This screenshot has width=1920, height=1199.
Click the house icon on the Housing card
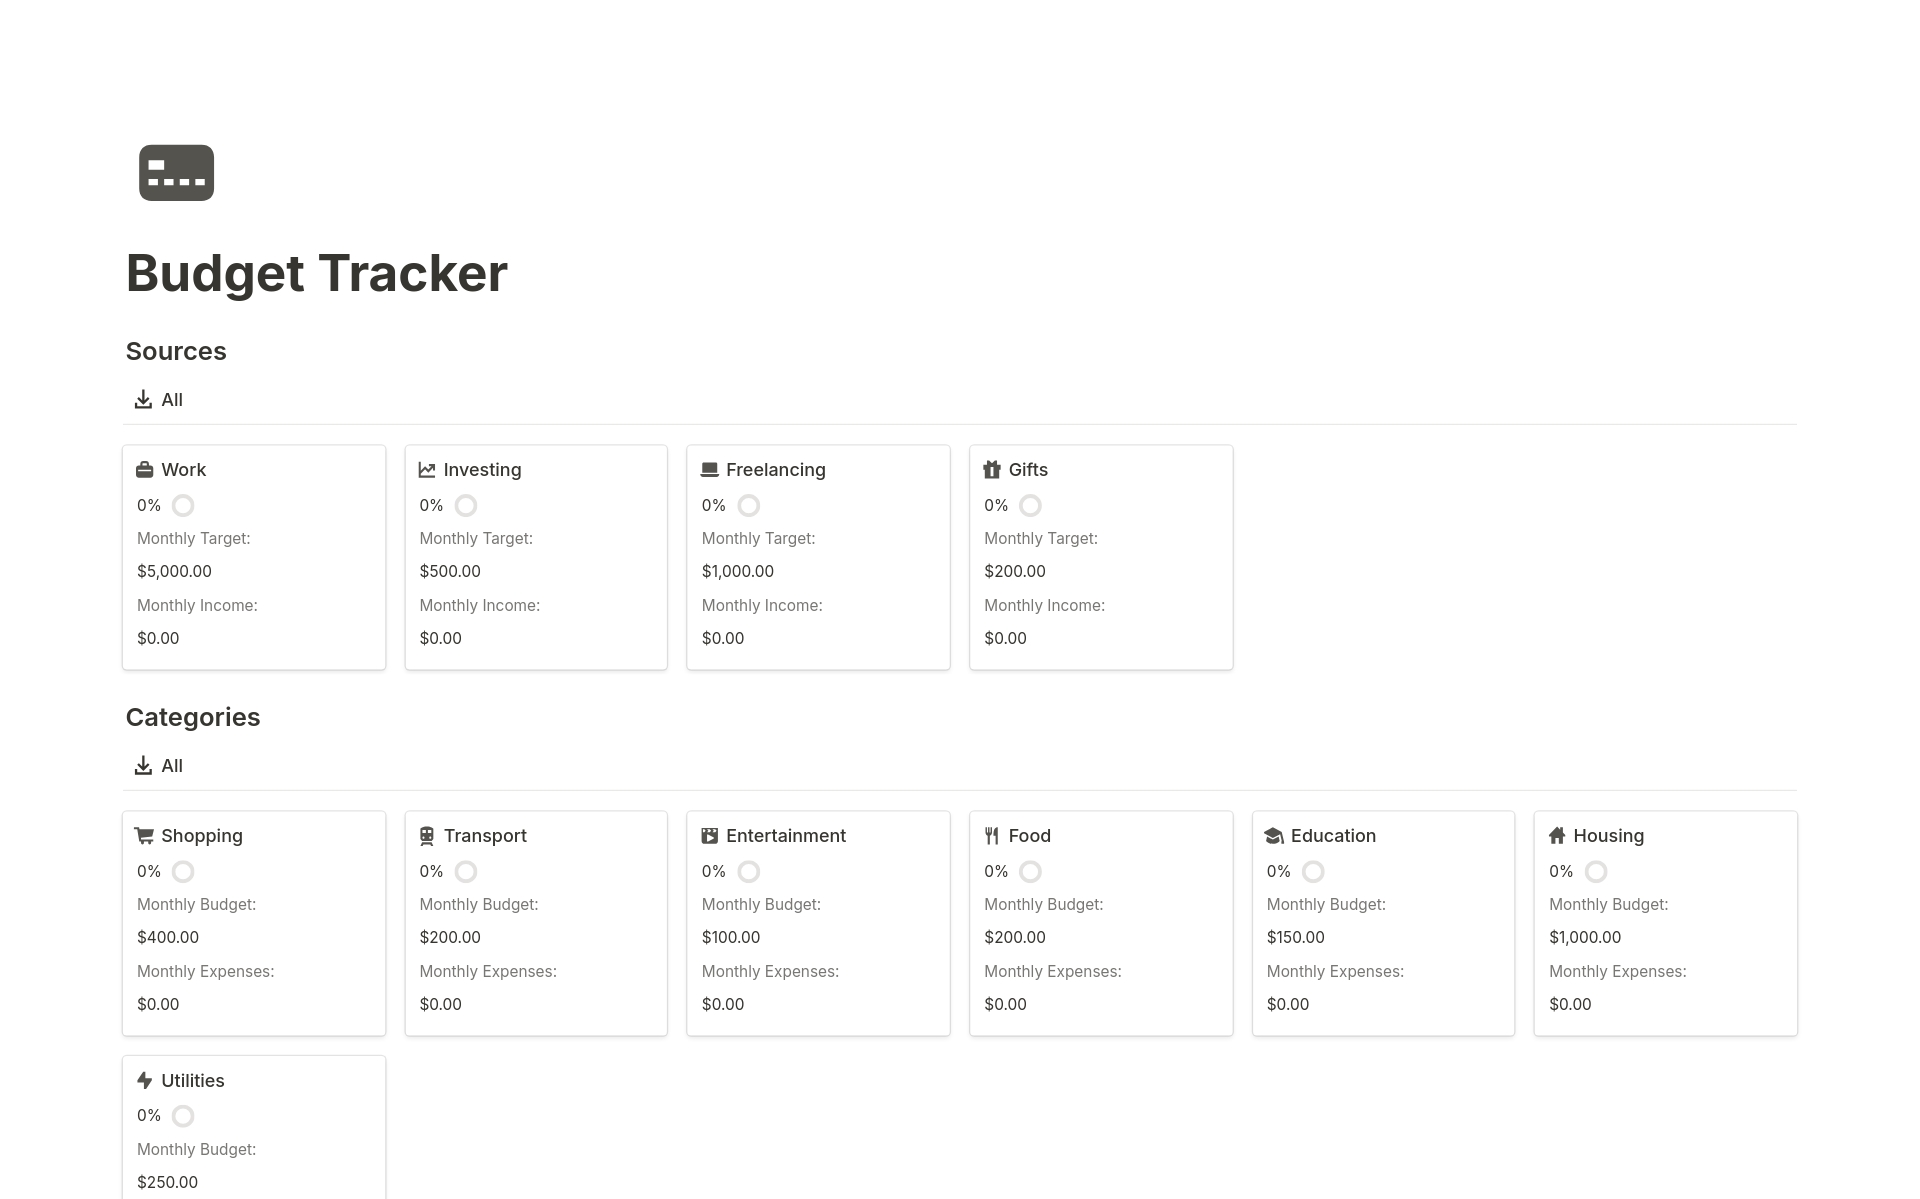pyautogui.click(x=1557, y=835)
